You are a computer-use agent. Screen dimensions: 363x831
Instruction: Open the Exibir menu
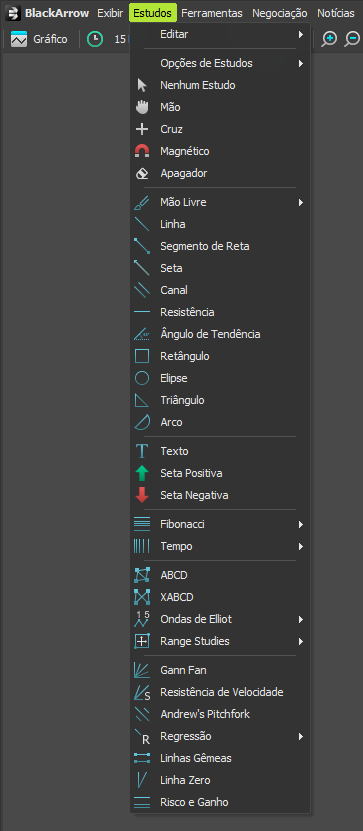coord(110,13)
